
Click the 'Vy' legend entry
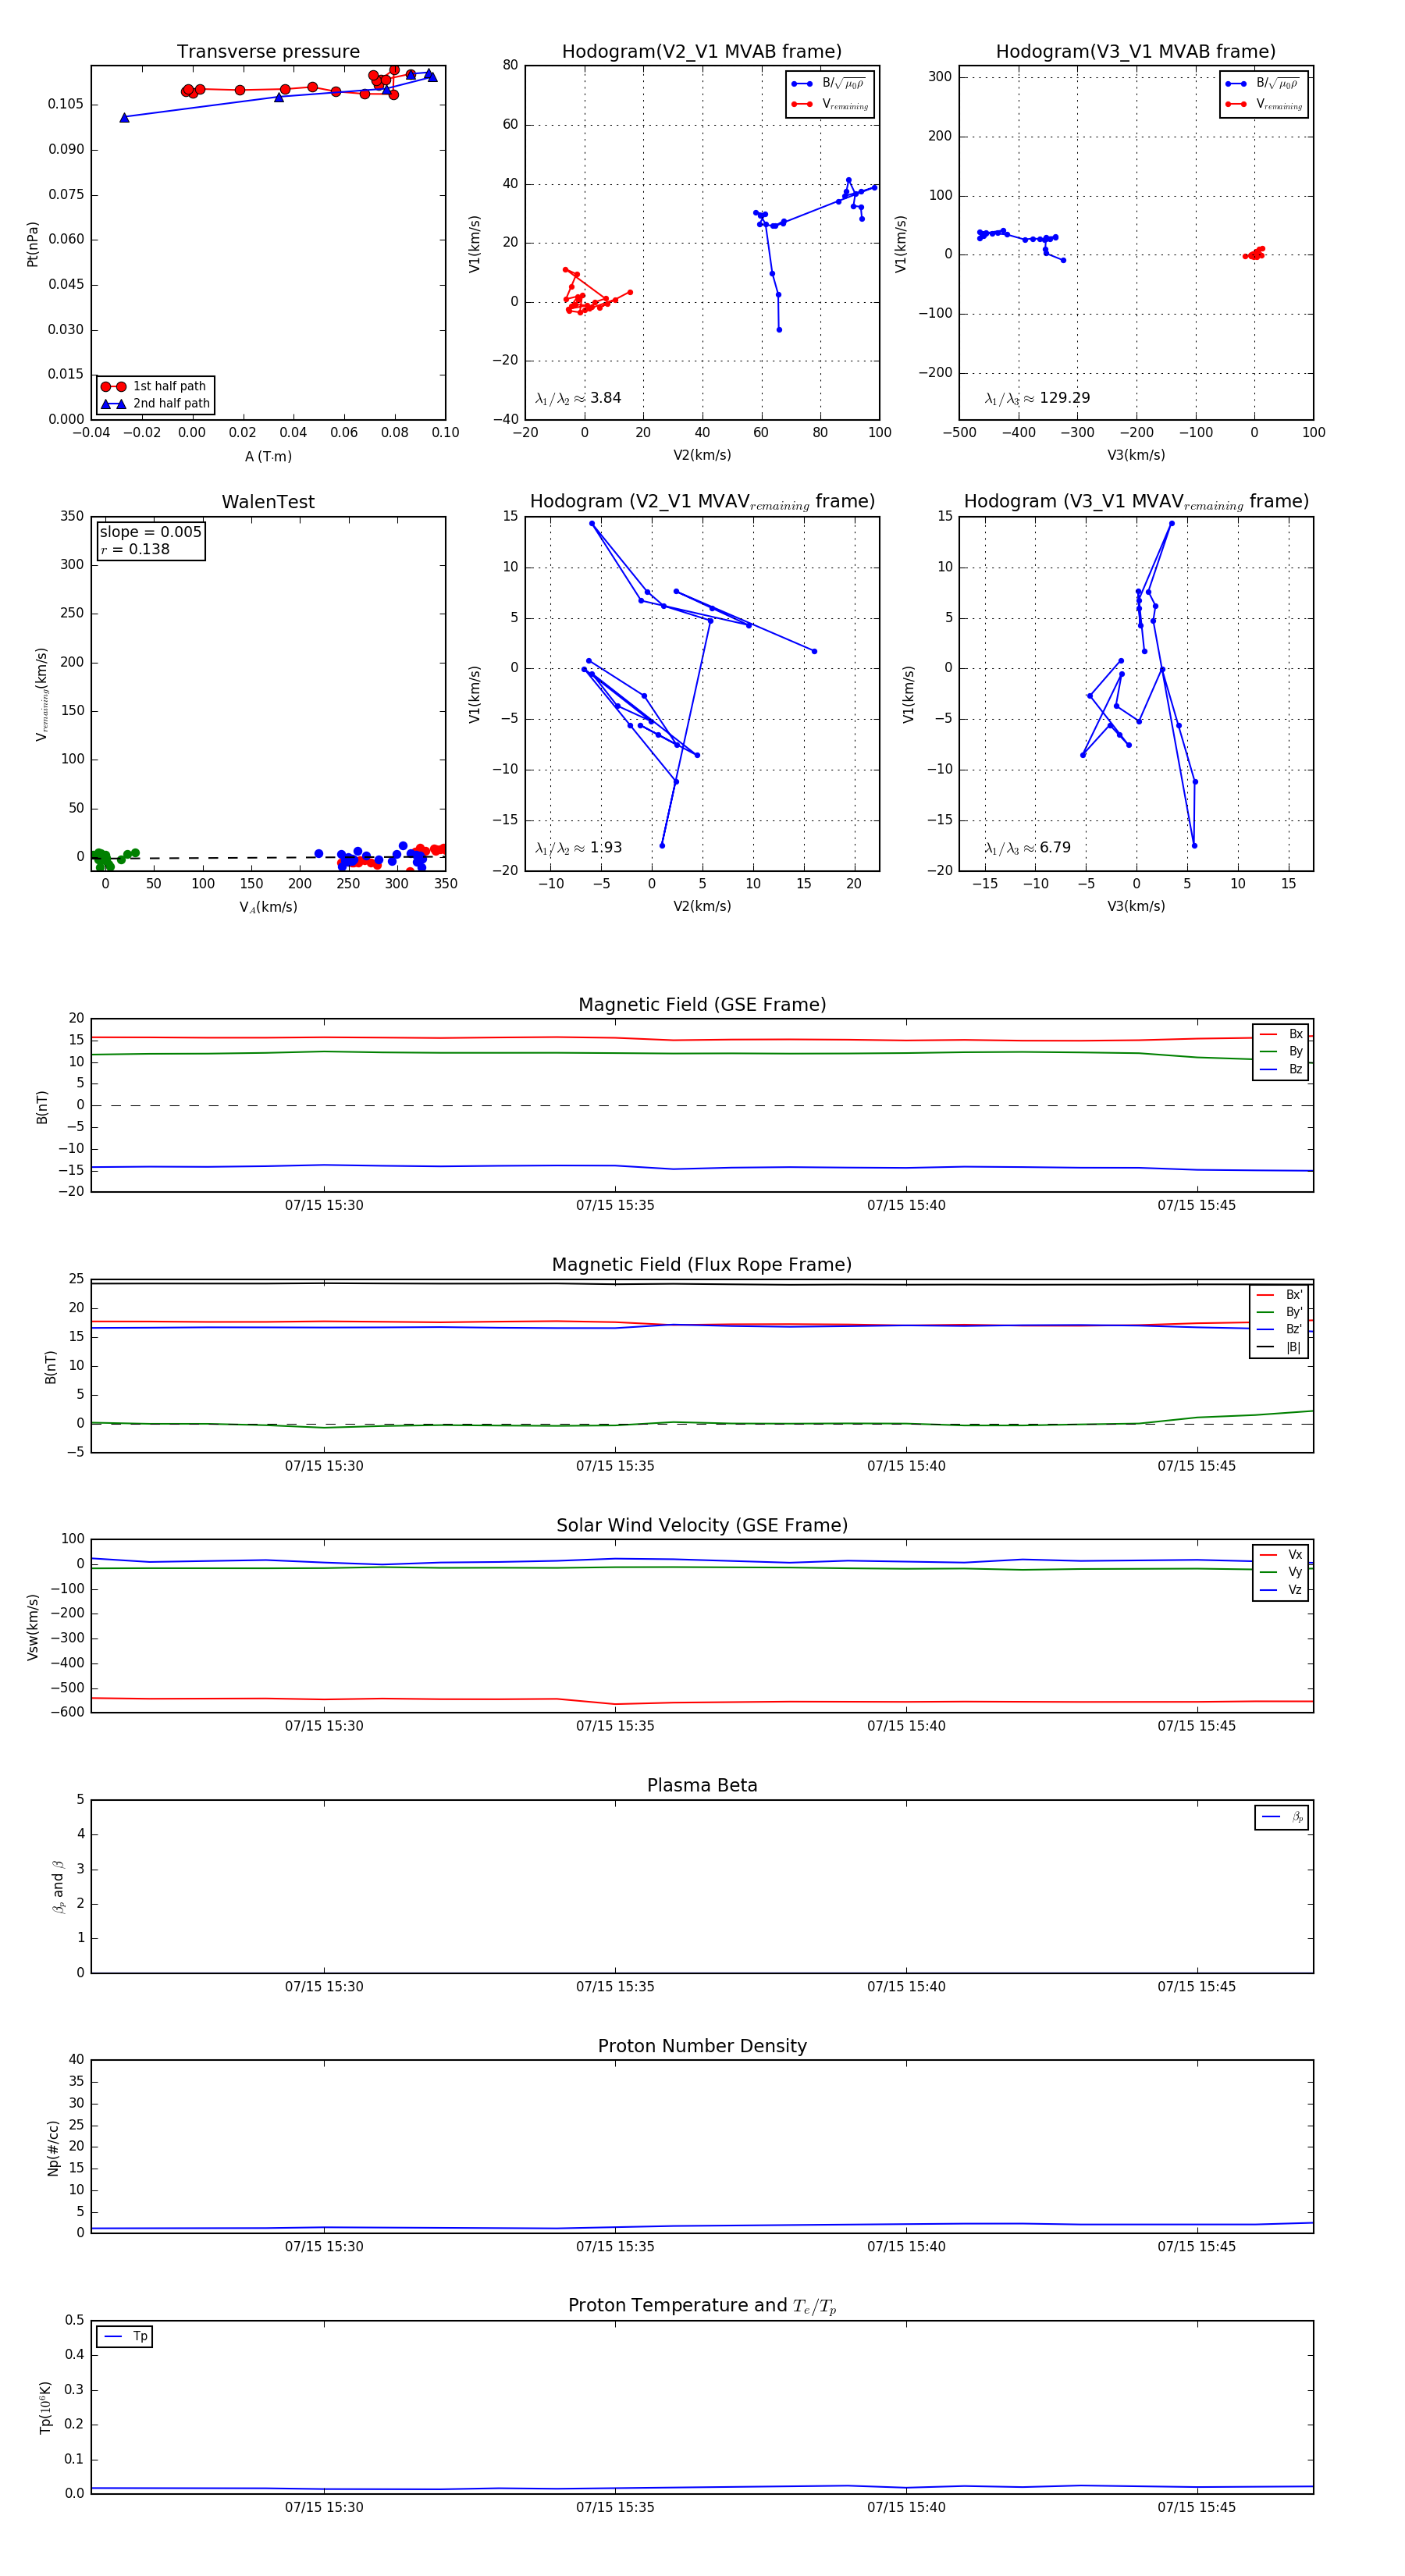pyautogui.click(x=1281, y=1572)
